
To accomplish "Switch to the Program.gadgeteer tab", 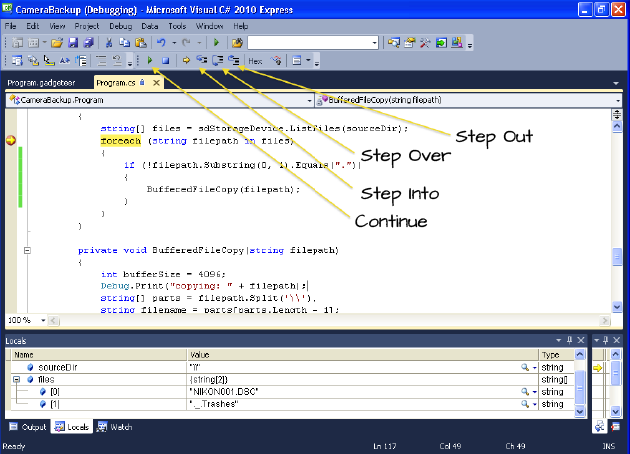I will pos(41,83).
